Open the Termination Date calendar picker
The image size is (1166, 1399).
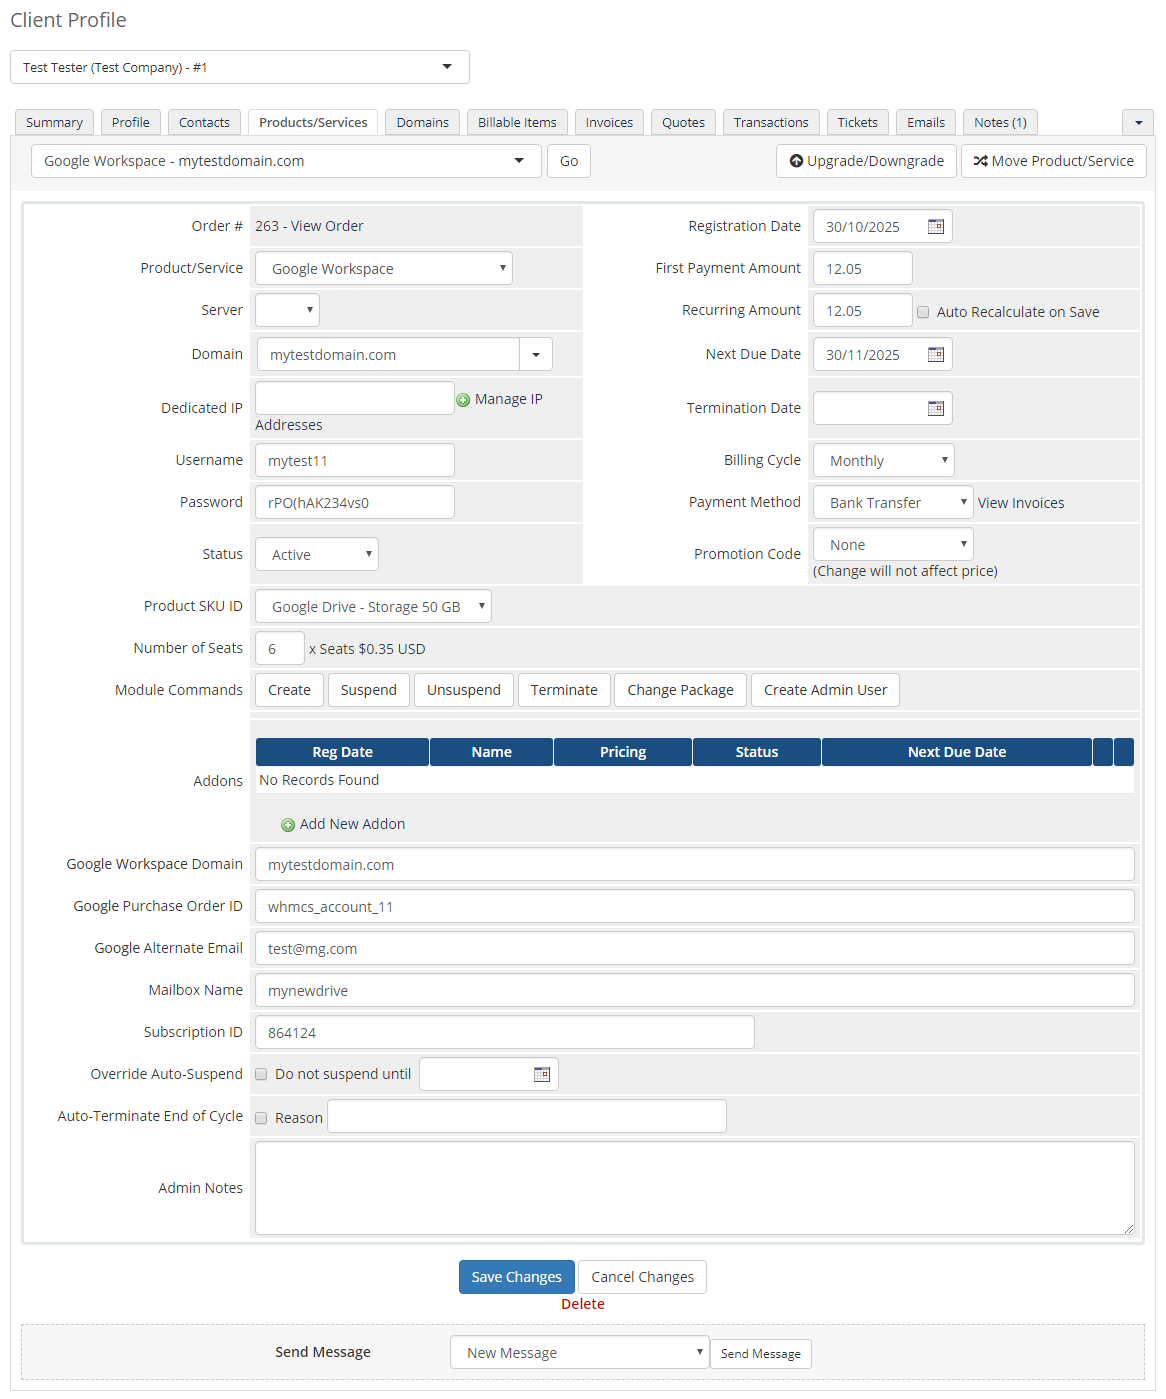pos(935,408)
